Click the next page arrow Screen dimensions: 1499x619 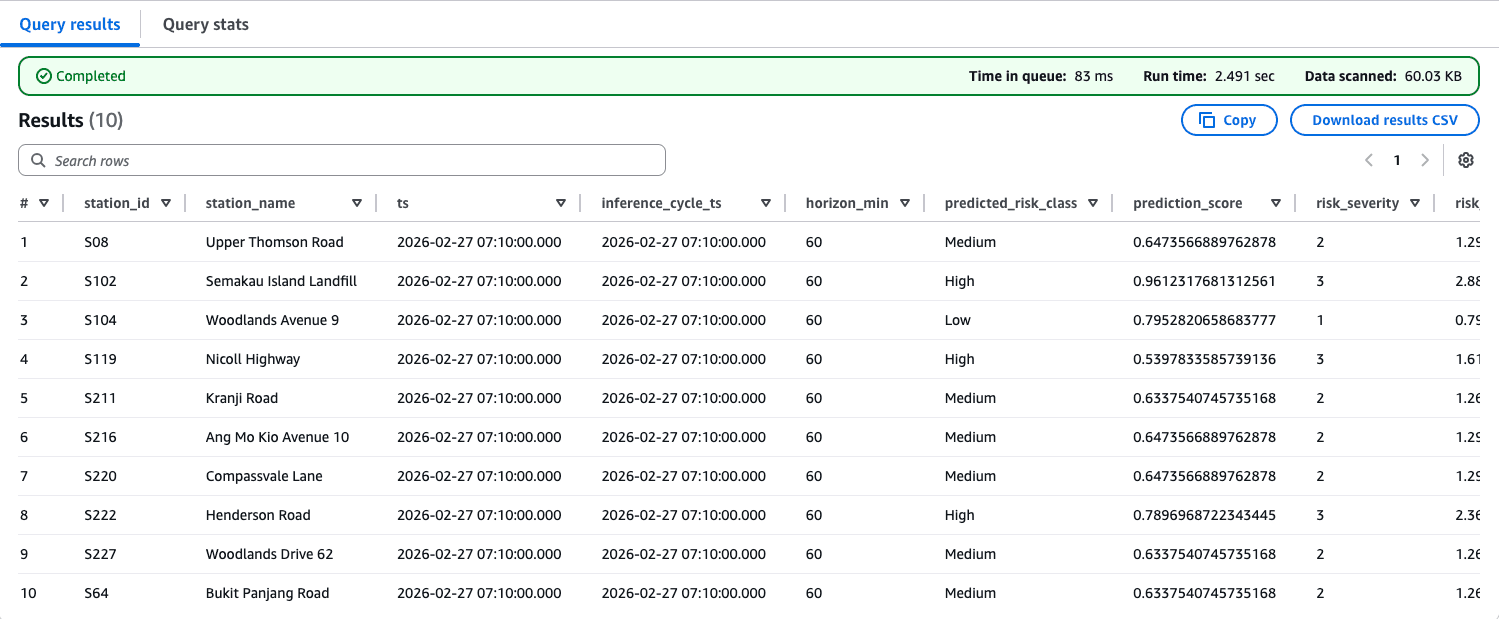click(x=1424, y=160)
